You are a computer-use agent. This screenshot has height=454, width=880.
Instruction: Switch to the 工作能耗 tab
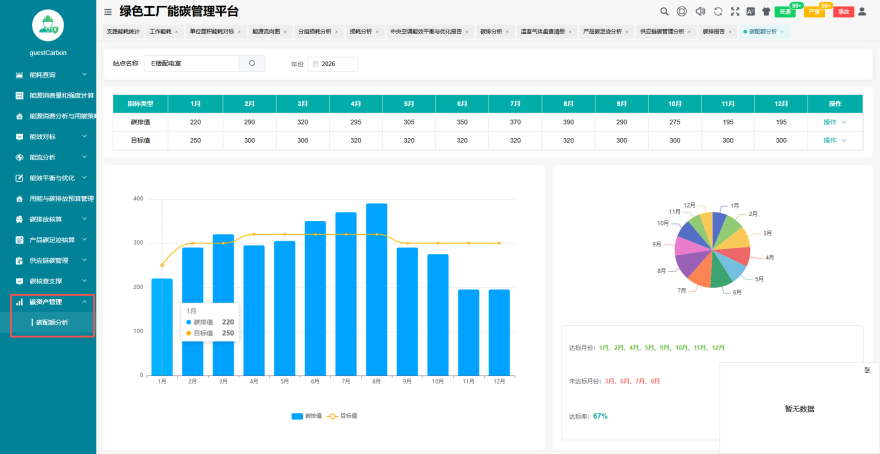(x=163, y=32)
